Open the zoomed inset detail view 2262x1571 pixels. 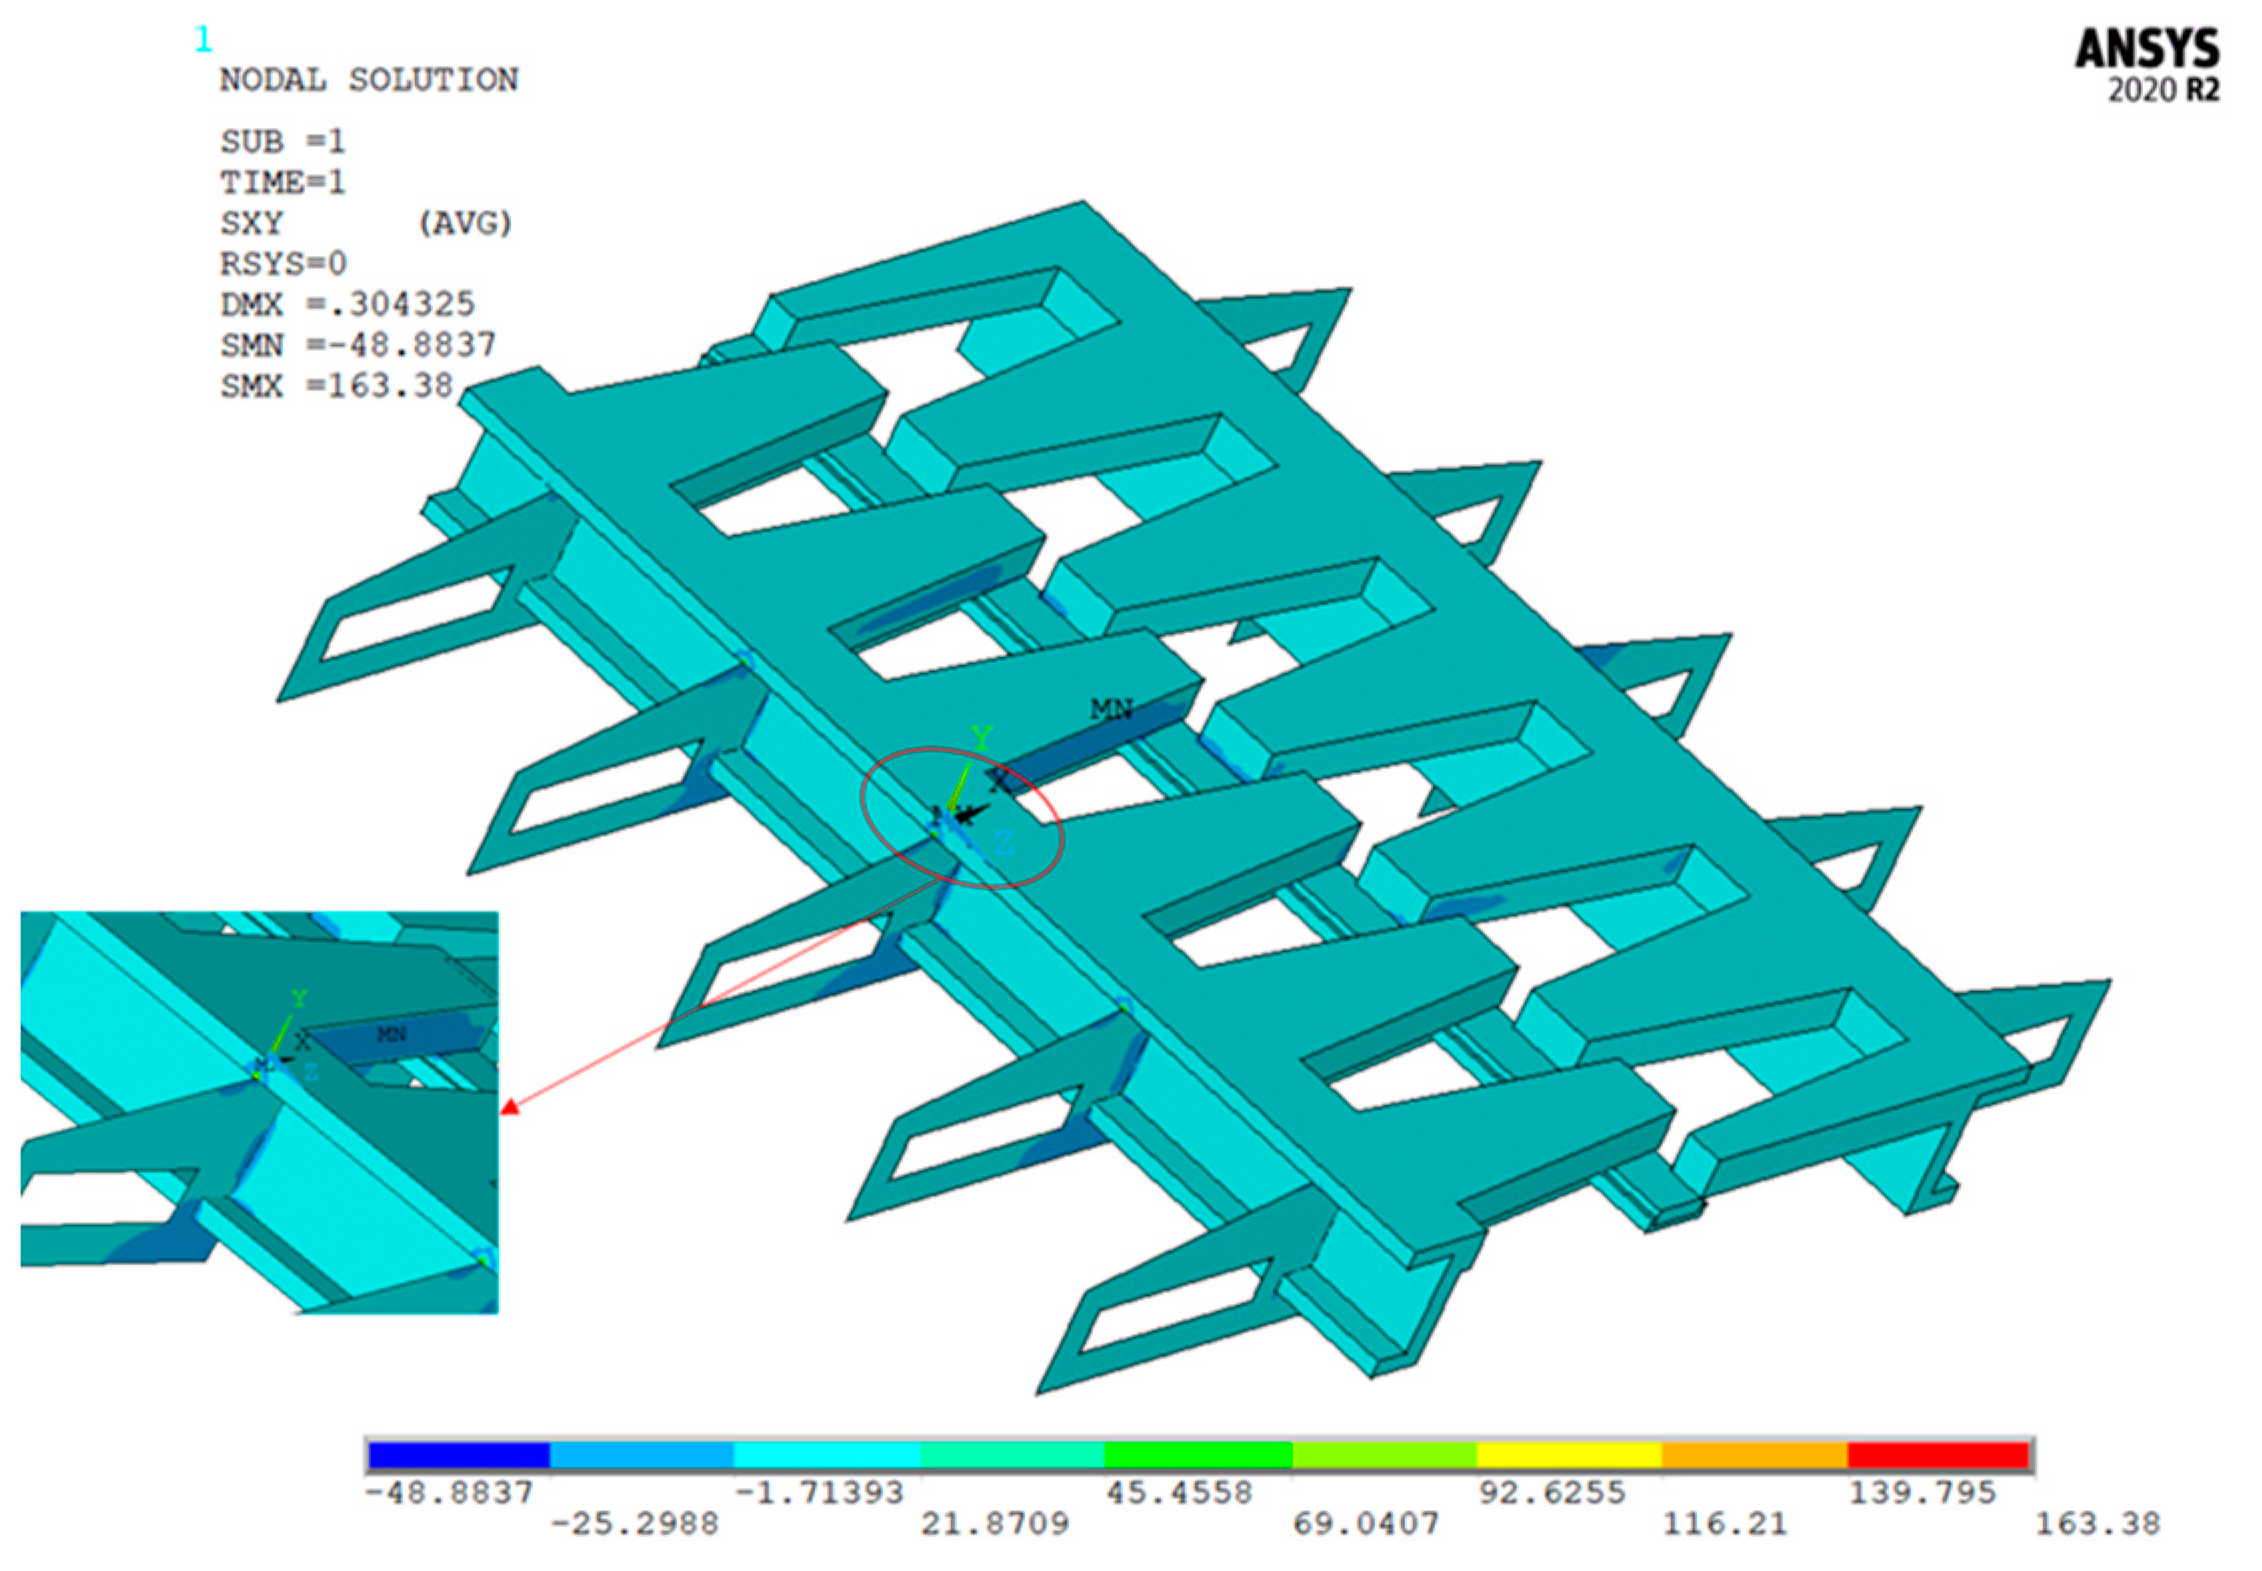(x=259, y=1111)
